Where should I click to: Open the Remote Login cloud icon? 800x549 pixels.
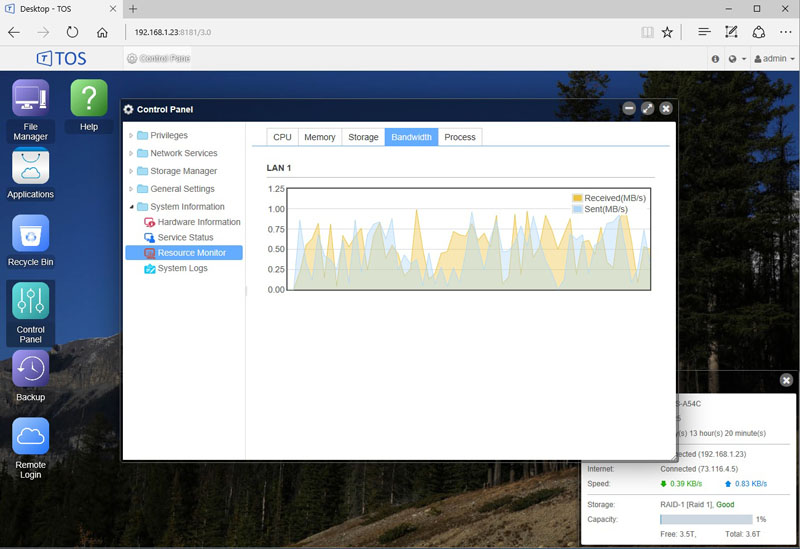[30, 437]
